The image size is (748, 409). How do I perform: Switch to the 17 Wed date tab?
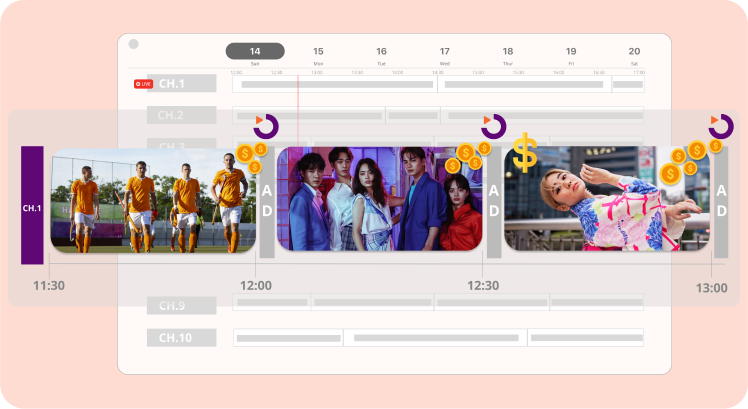point(444,54)
